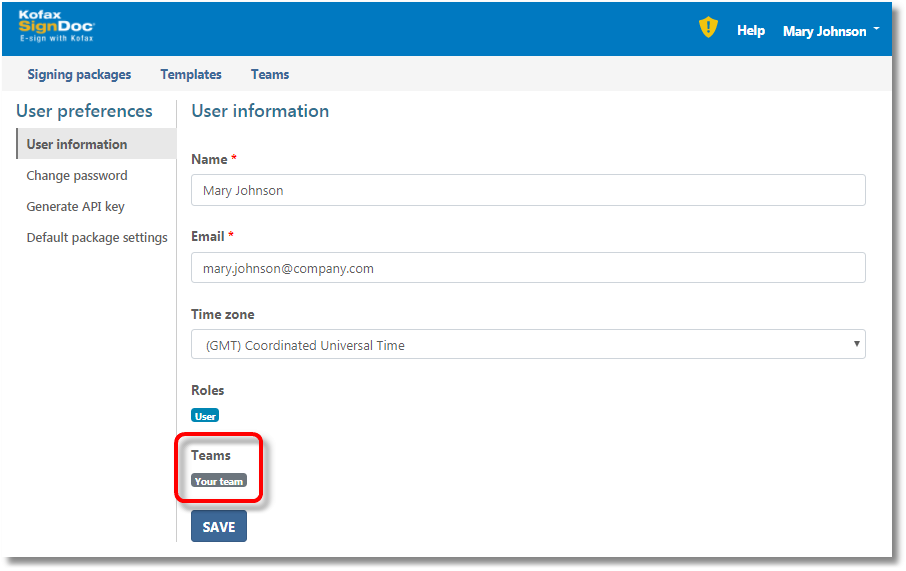Click the Email input field
Viewport: 906px width, 571px height.
click(527, 268)
